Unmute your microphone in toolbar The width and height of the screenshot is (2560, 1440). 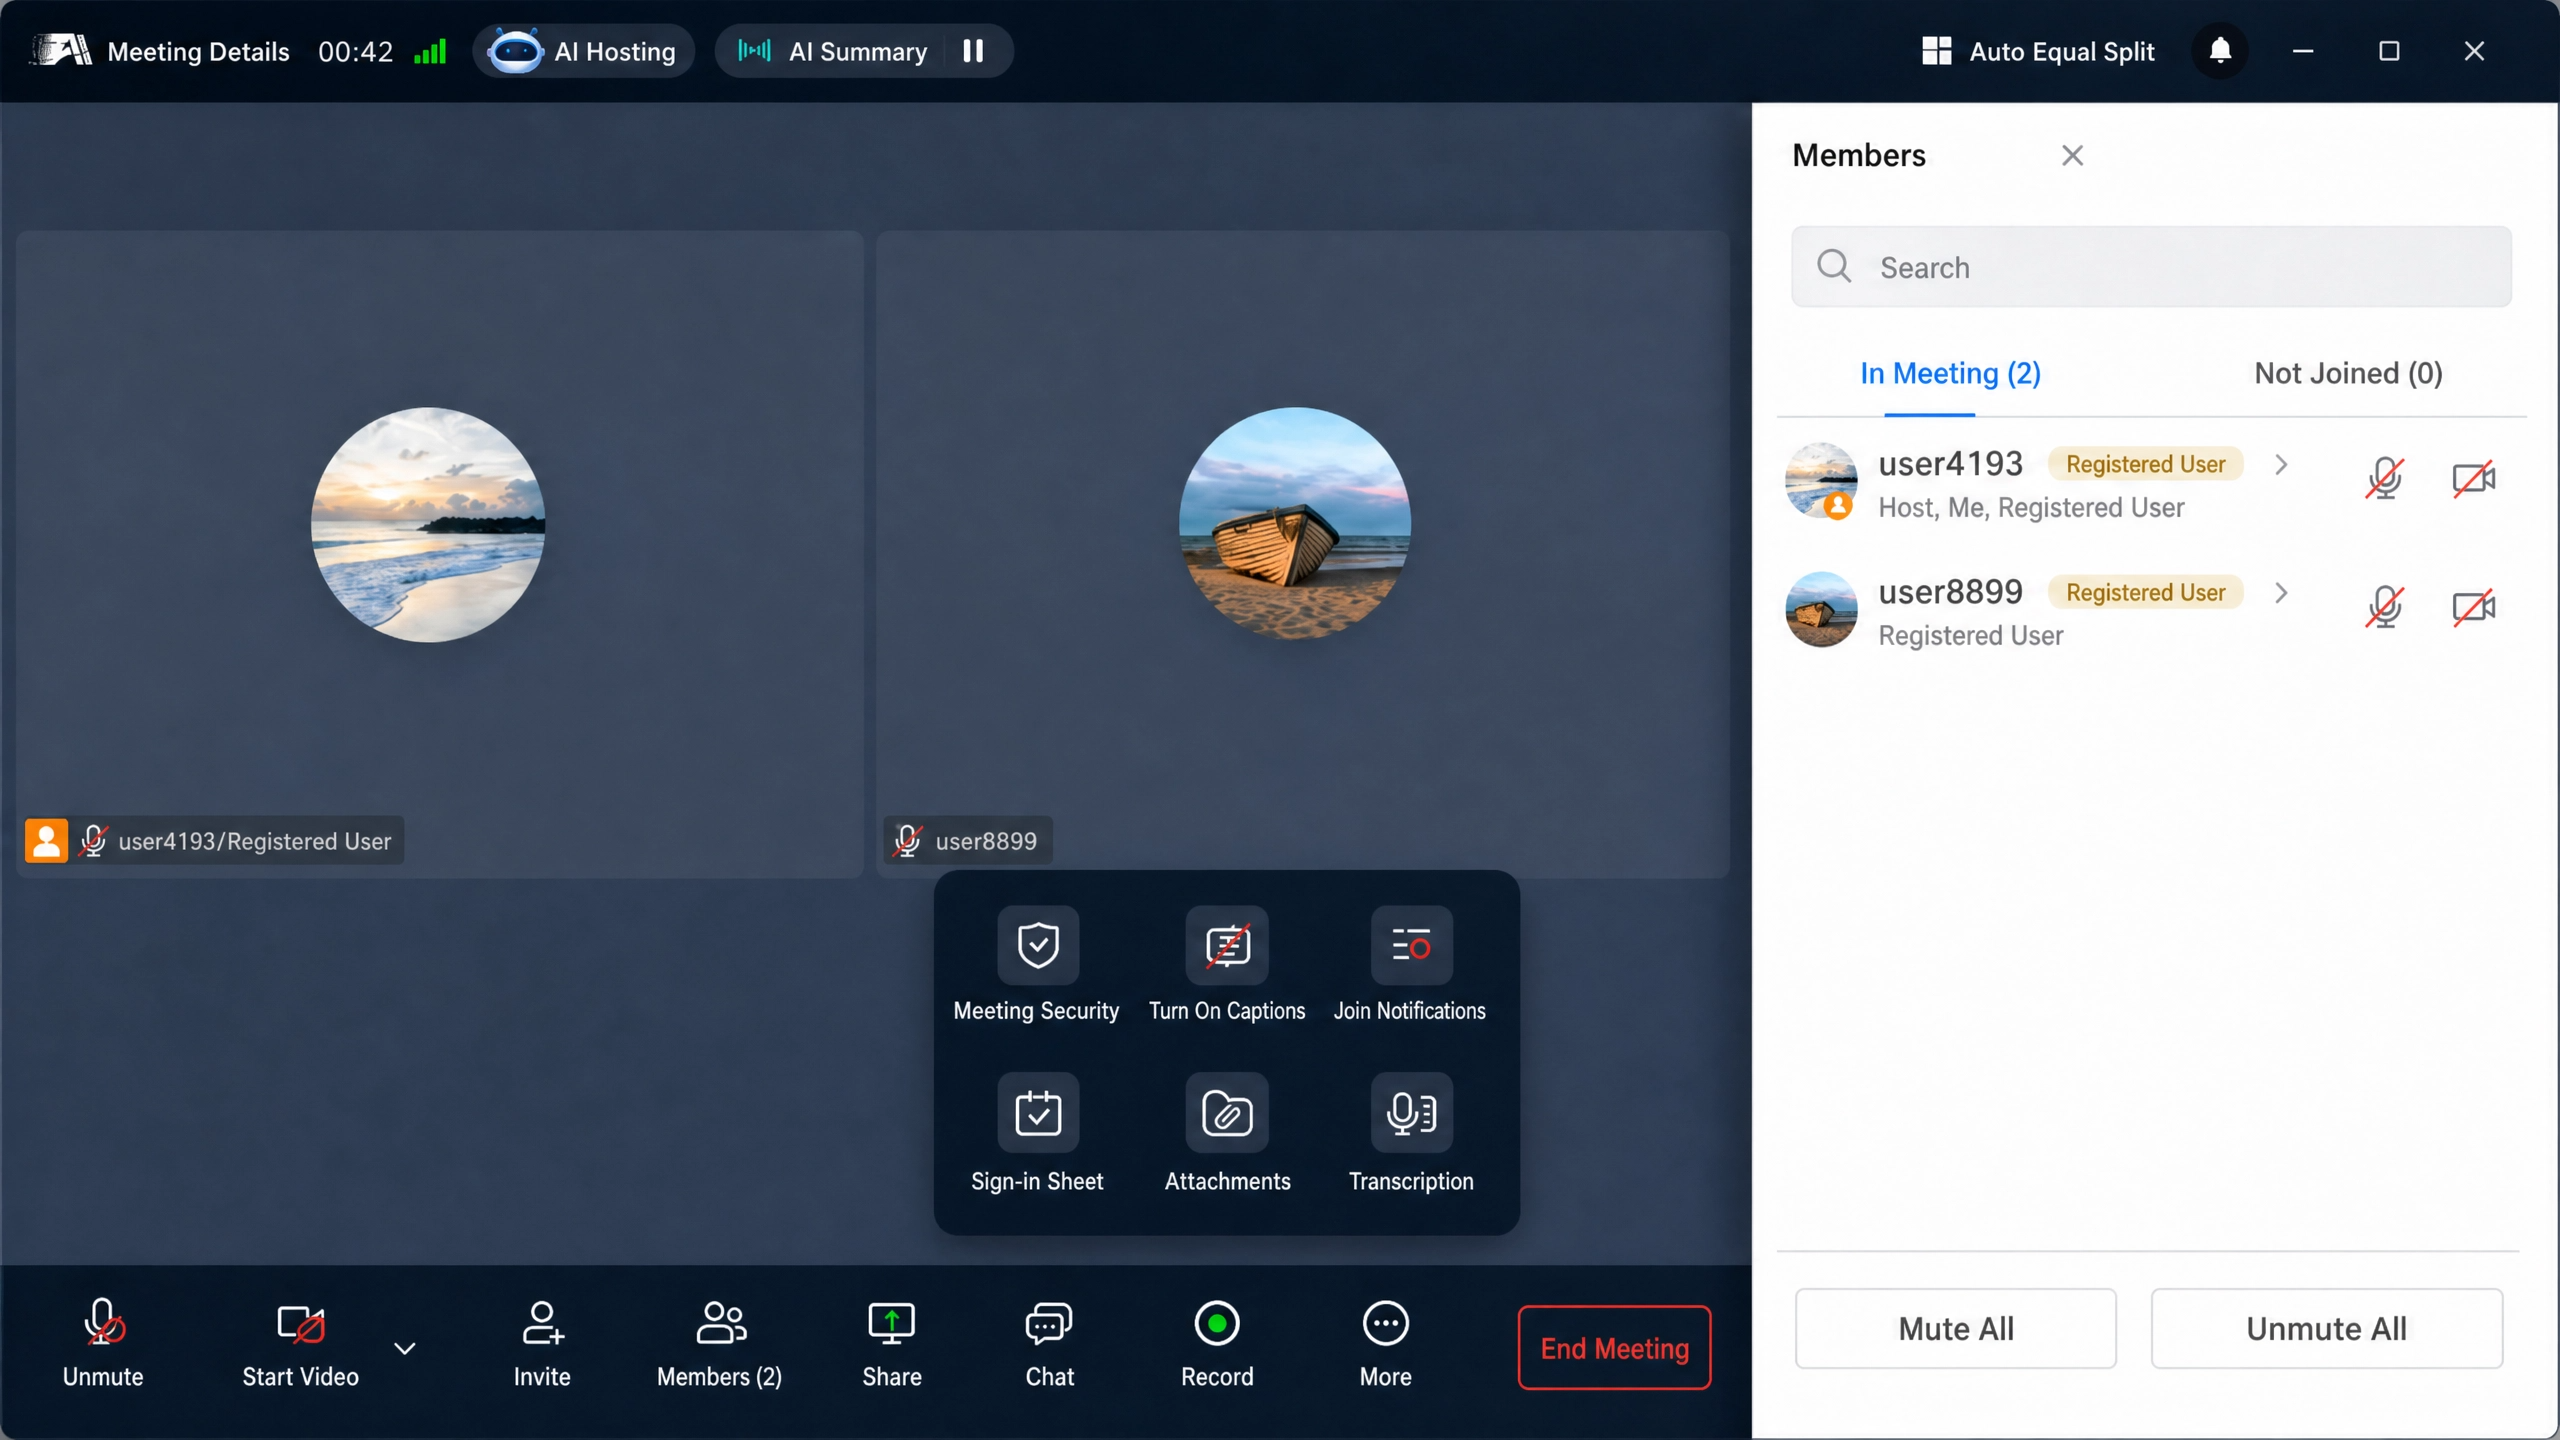tap(103, 1344)
